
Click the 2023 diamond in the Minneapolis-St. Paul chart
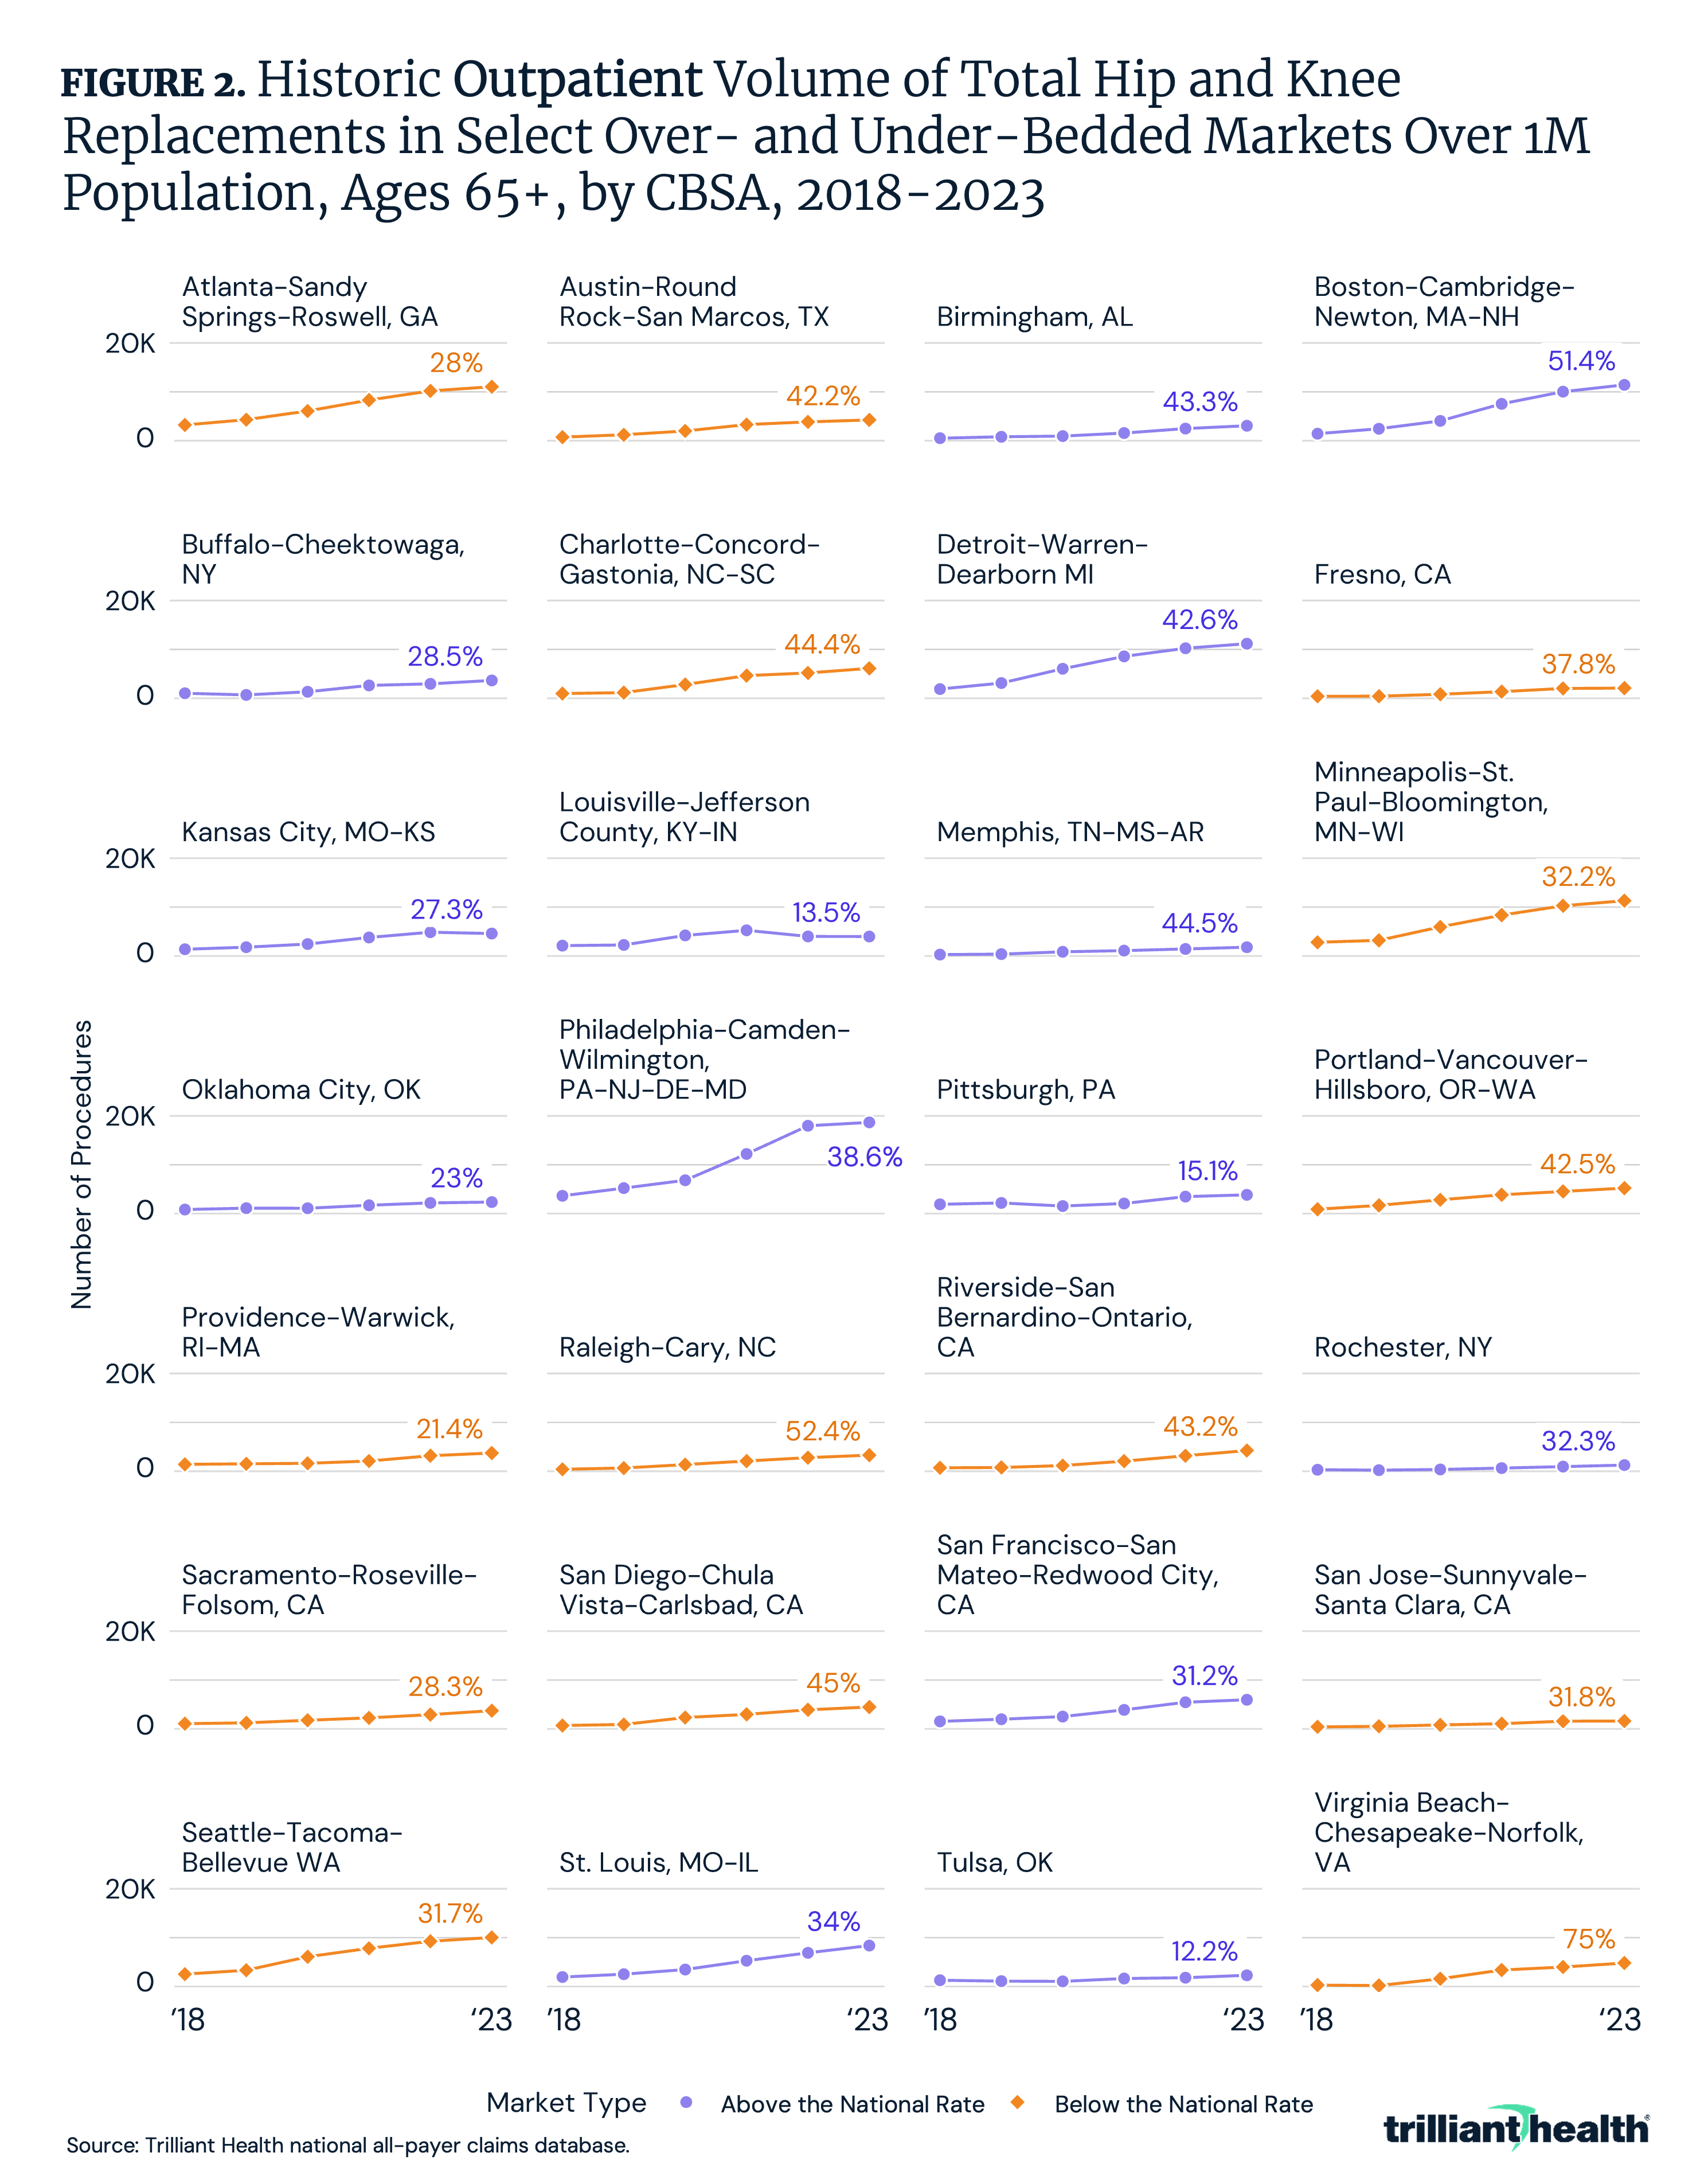(x=1624, y=901)
